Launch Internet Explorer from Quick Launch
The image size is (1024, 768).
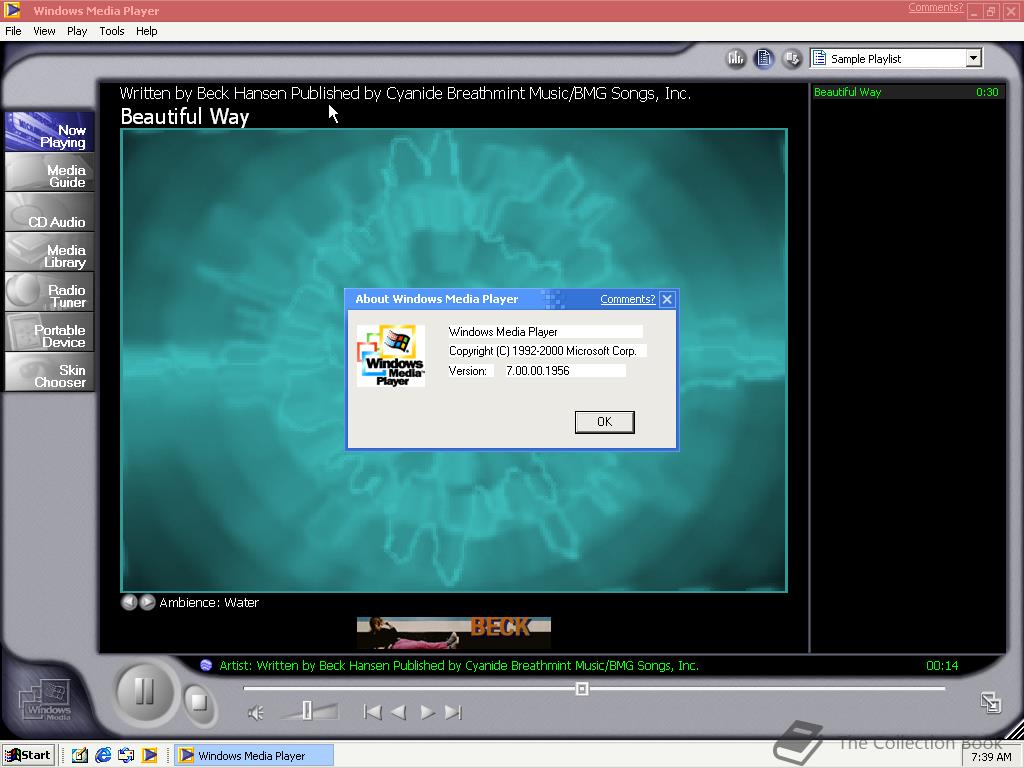point(103,756)
